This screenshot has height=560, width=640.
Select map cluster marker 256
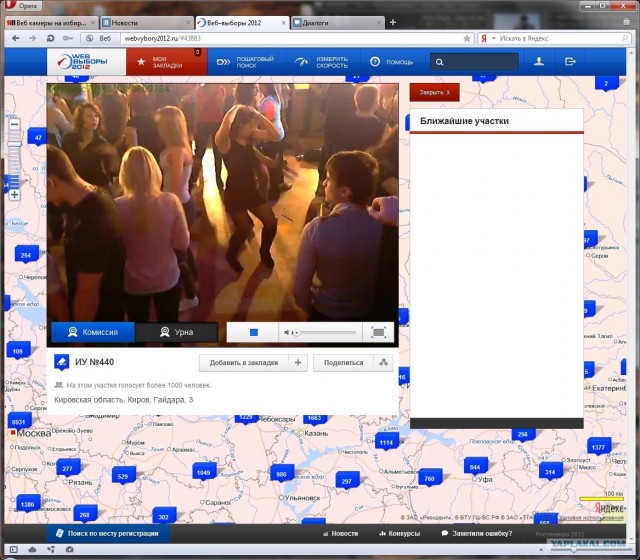[x=523, y=434]
